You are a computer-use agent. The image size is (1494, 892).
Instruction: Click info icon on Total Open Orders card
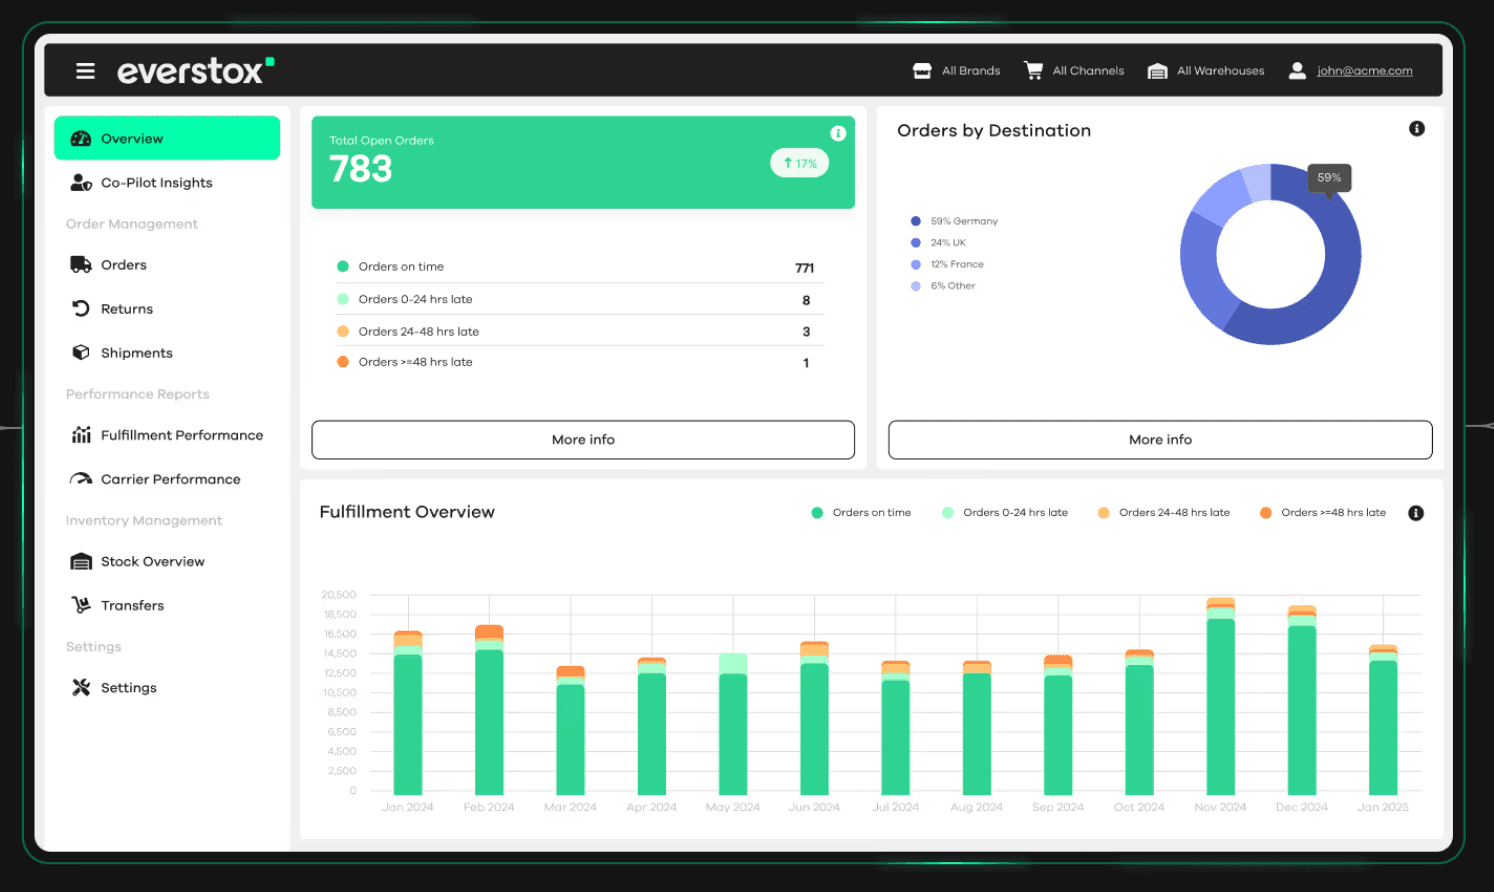click(x=838, y=133)
